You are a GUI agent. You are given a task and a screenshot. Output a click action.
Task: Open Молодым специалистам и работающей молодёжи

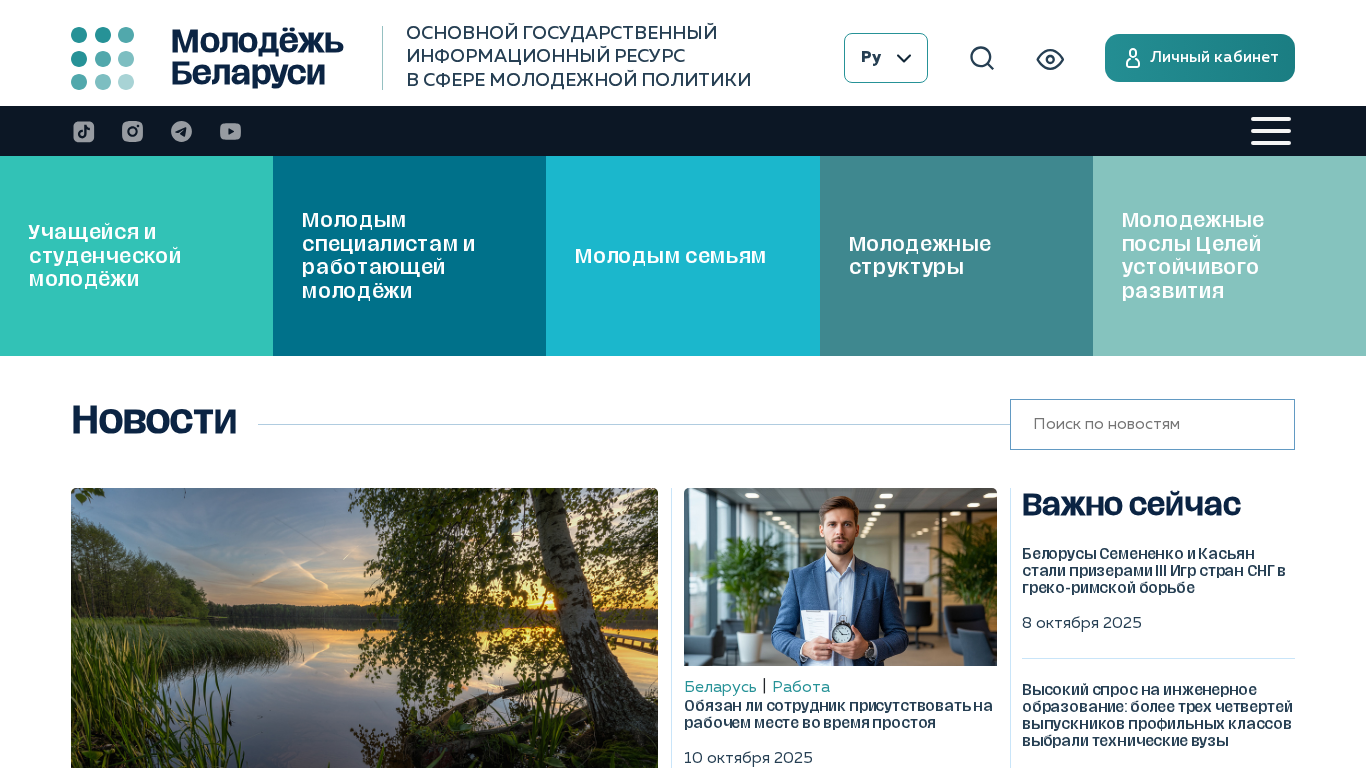410,256
